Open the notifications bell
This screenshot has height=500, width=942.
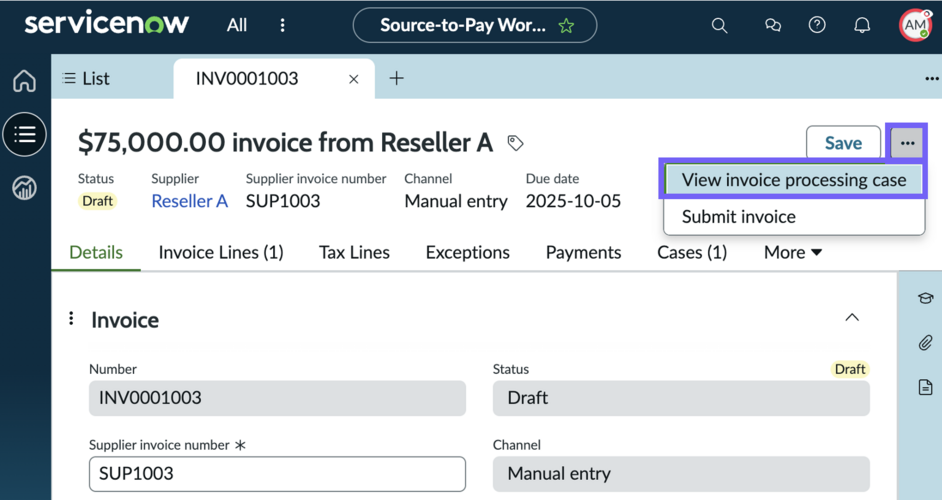[x=862, y=25]
